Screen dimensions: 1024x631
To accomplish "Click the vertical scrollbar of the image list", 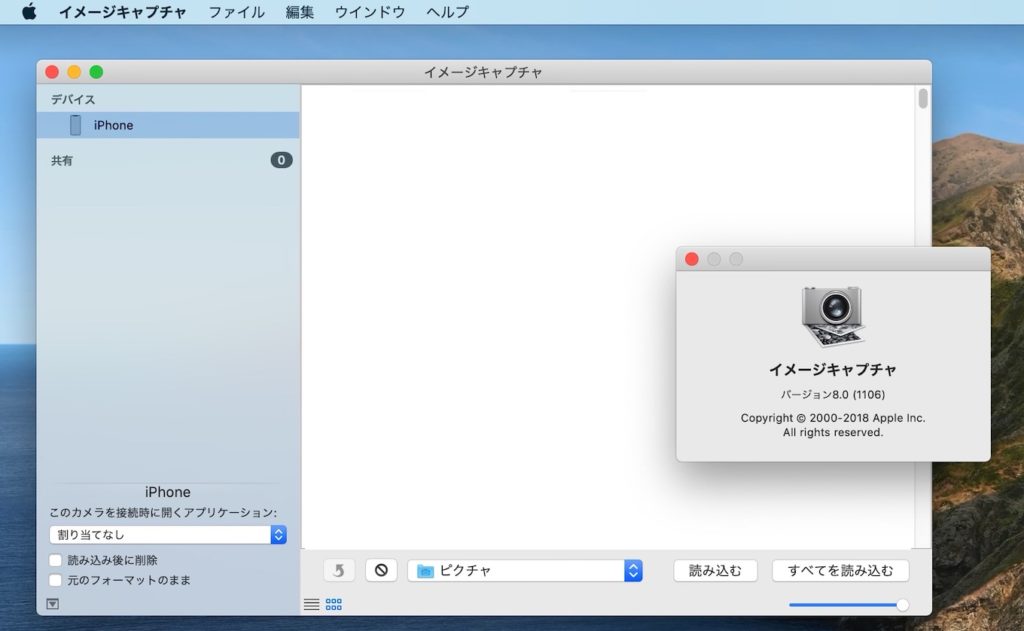I will tap(923, 99).
